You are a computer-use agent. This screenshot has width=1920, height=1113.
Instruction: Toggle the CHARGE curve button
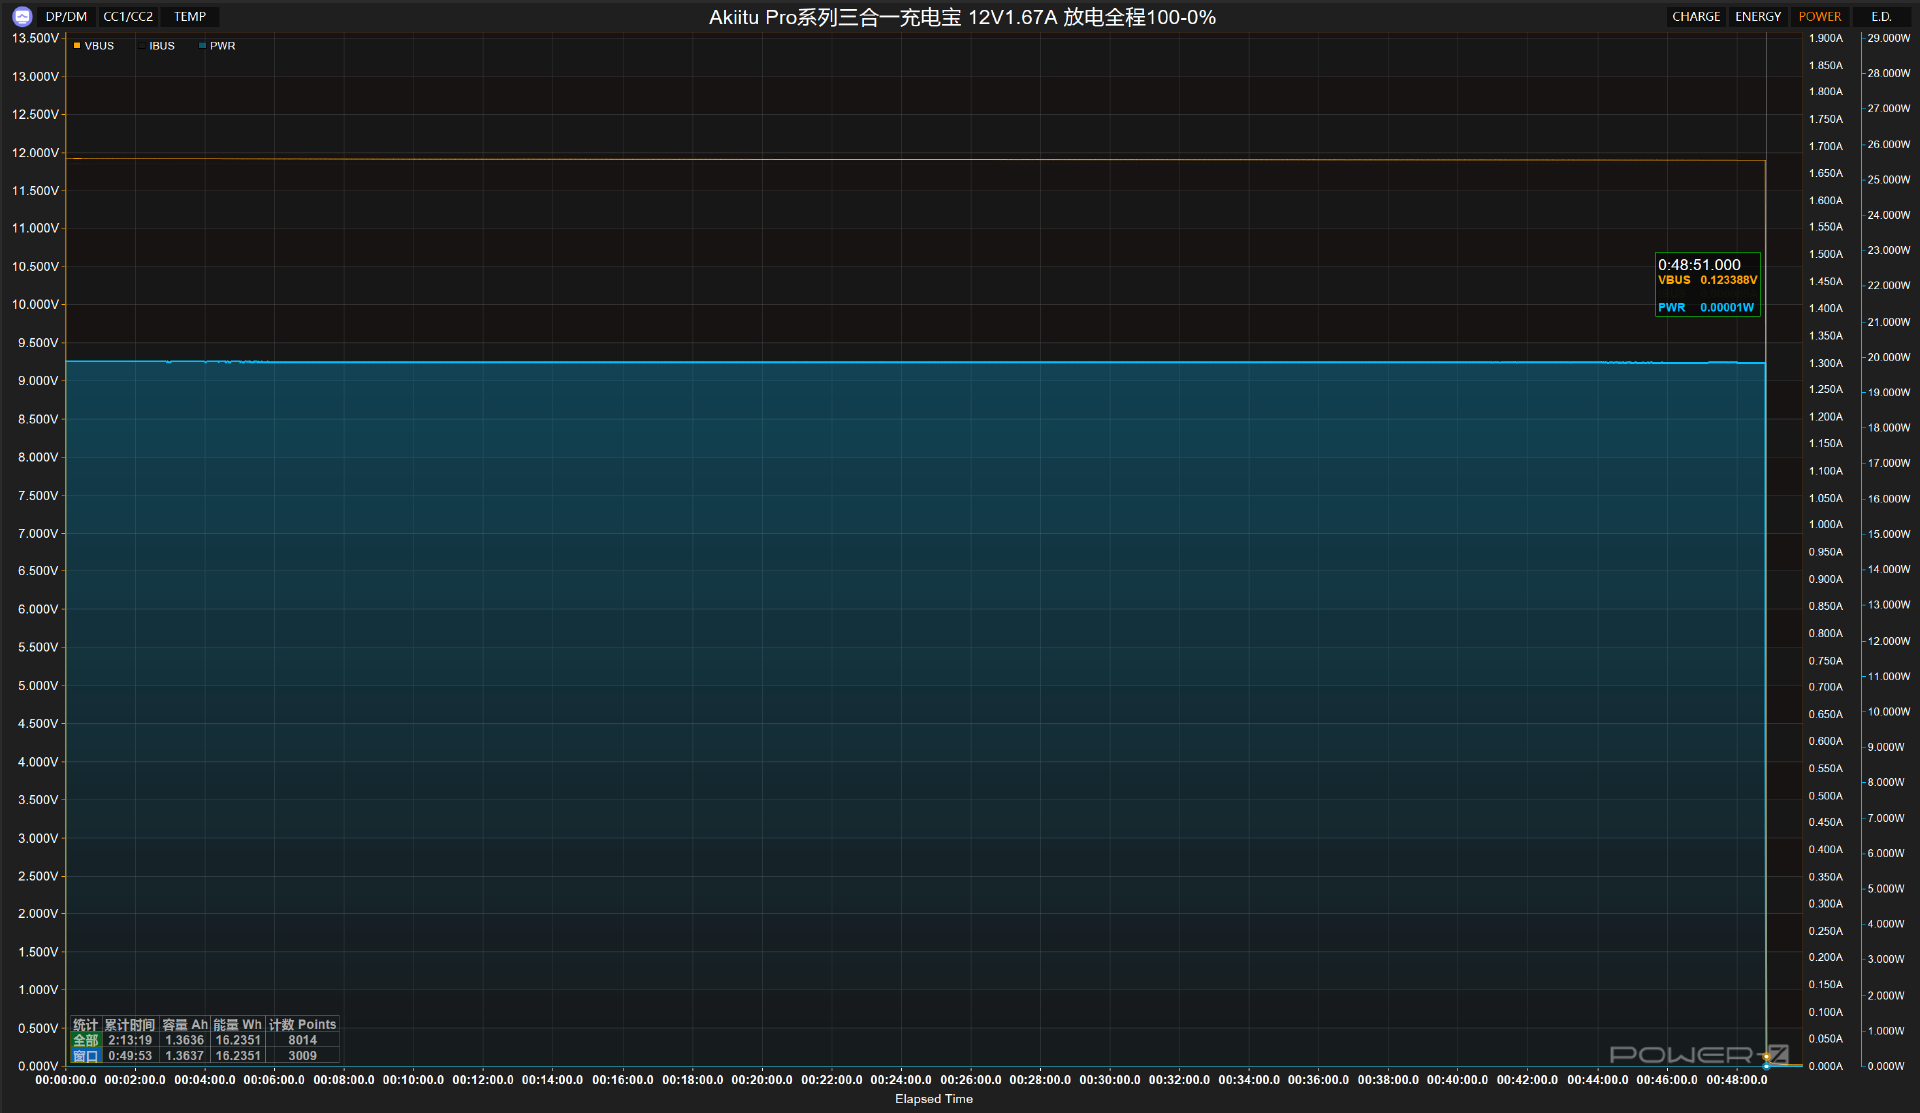(1696, 17)
